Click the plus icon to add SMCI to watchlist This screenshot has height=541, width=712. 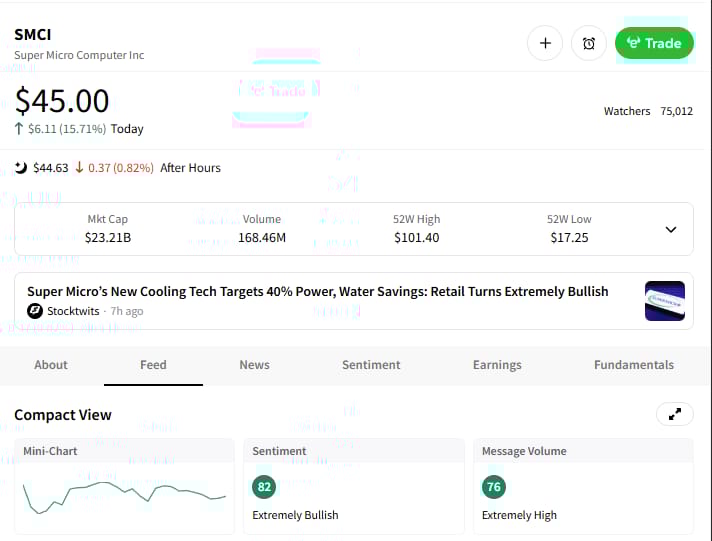pyautogui.click(x=545, y=43)
